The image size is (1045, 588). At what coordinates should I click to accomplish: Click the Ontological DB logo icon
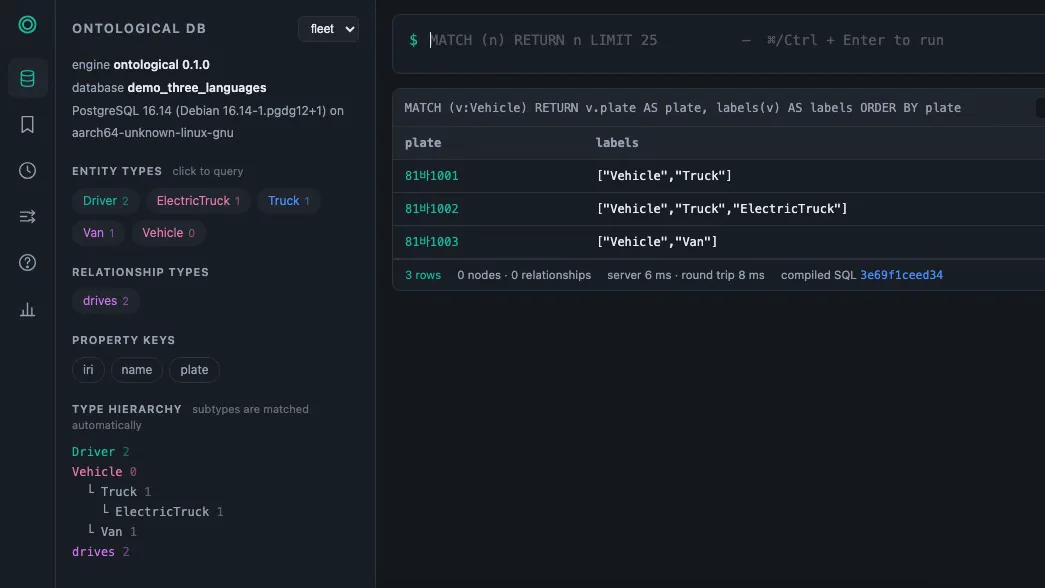click(27, 25)
